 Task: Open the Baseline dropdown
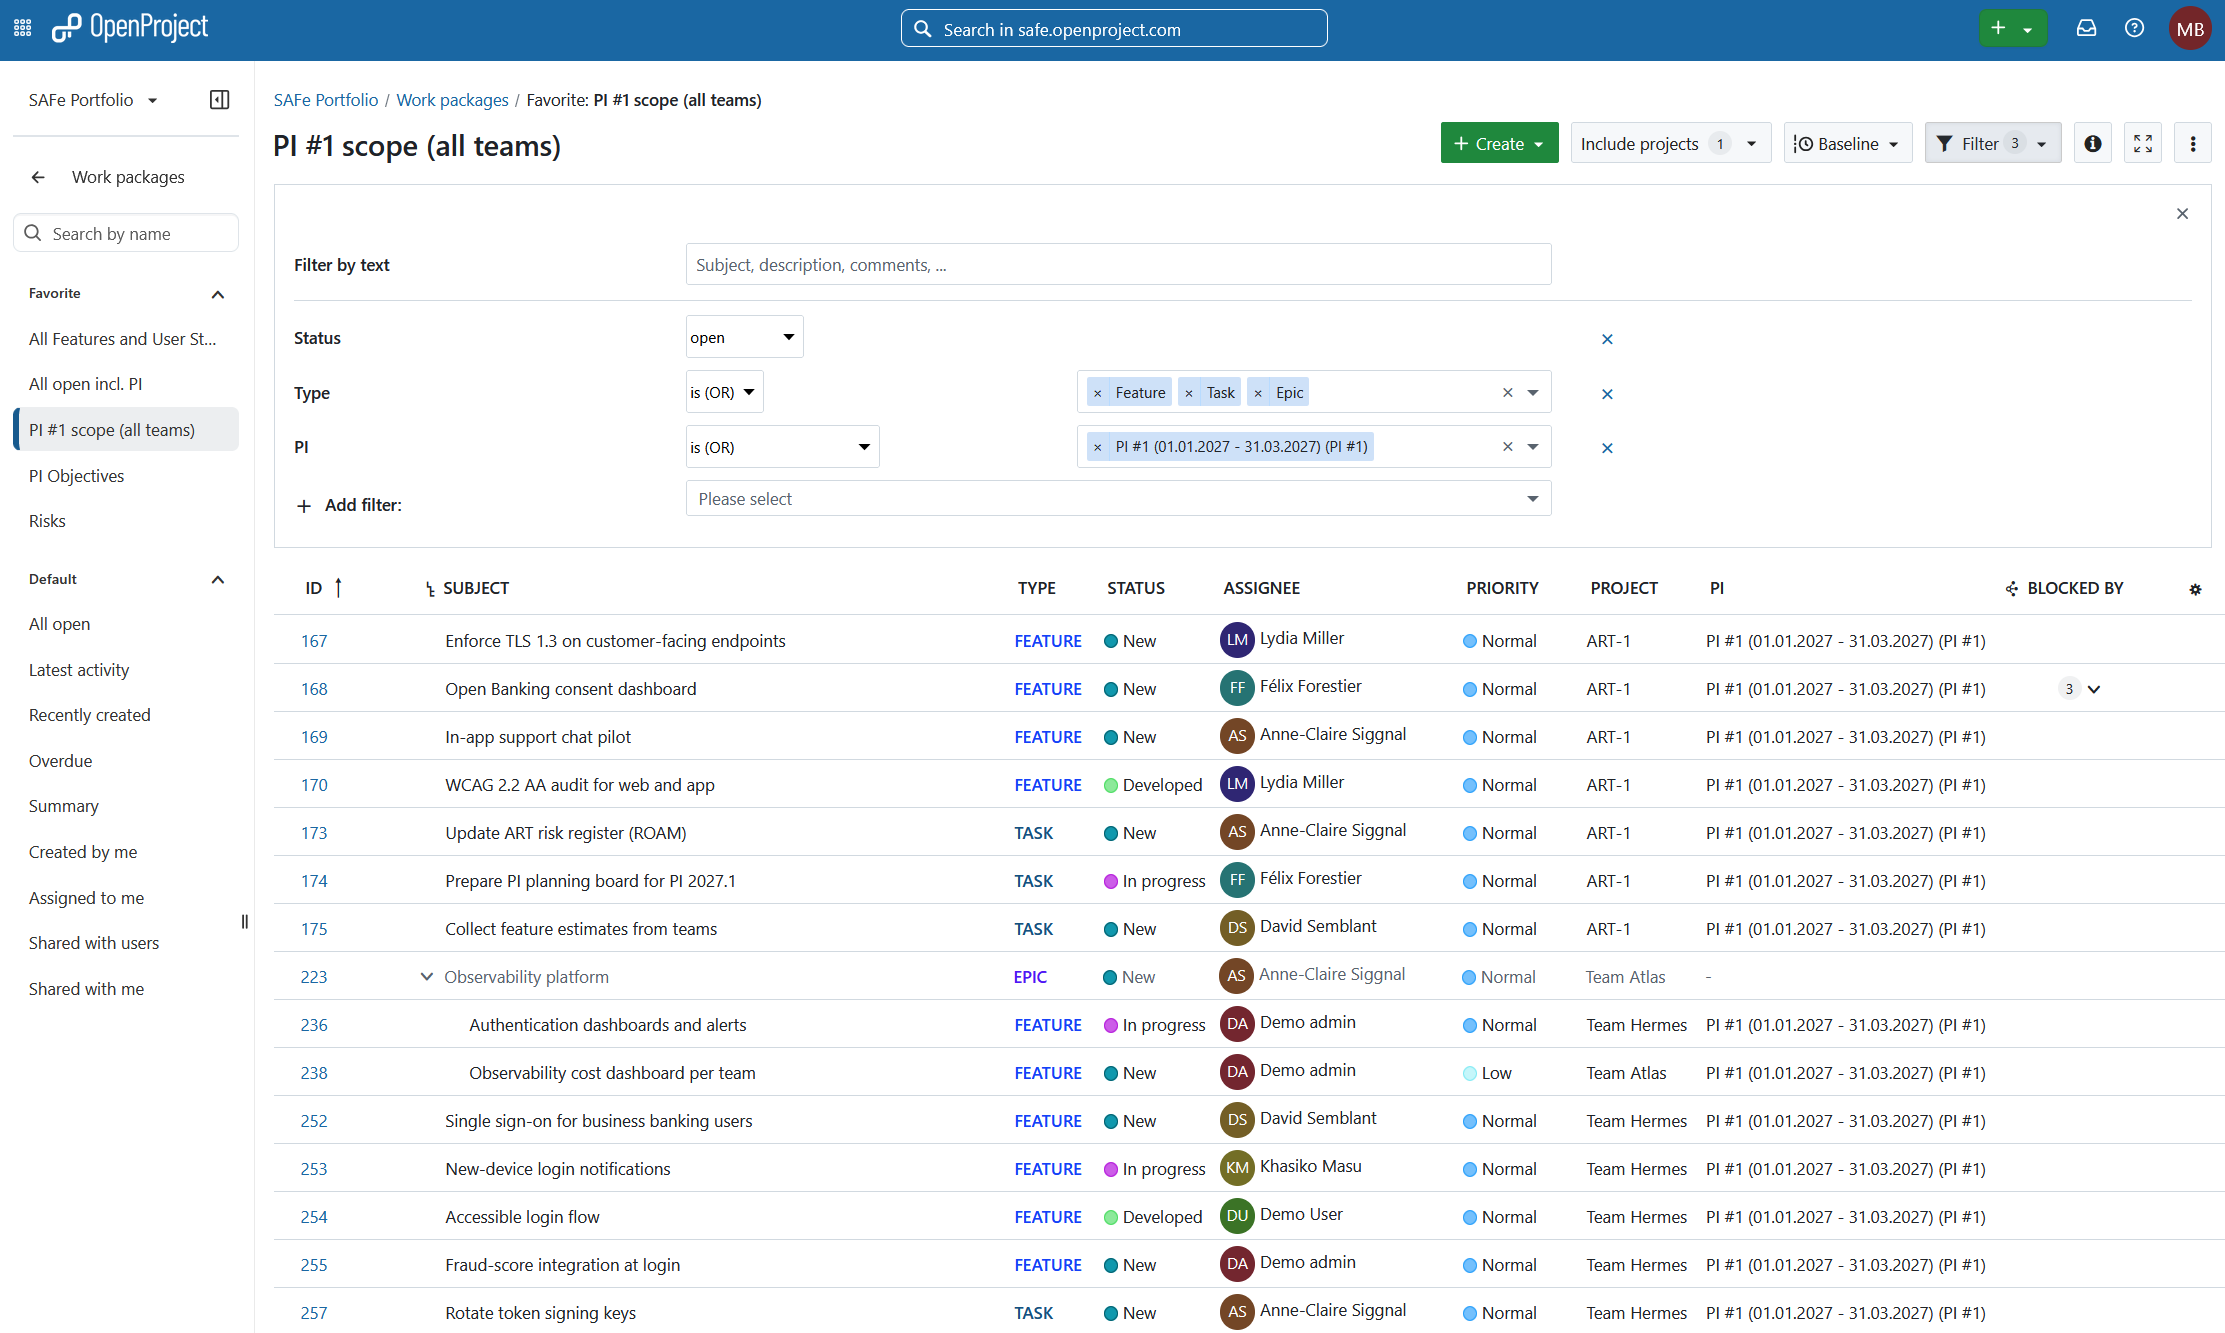click(x=1847, y=143)
